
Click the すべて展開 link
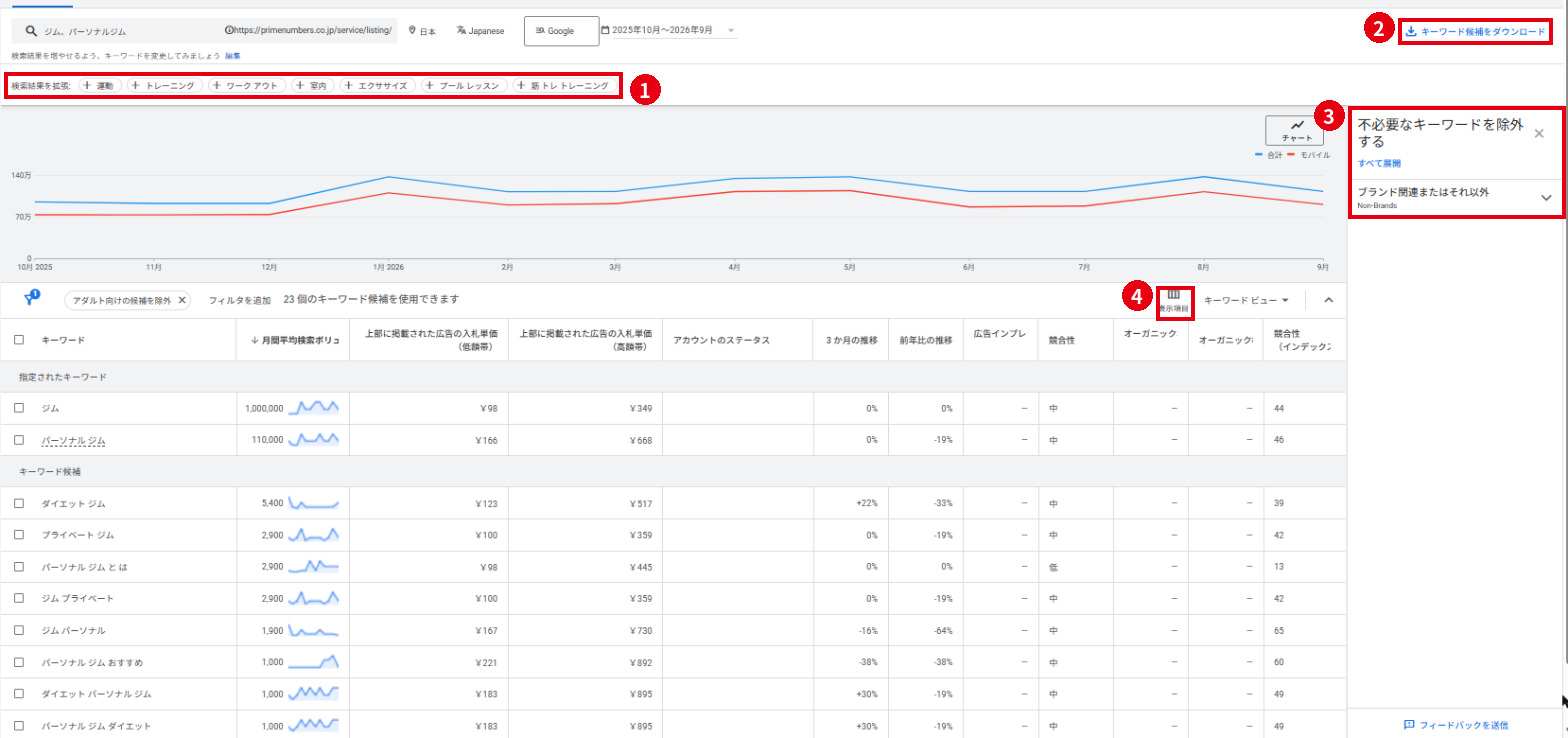[x=1379, y=162]
